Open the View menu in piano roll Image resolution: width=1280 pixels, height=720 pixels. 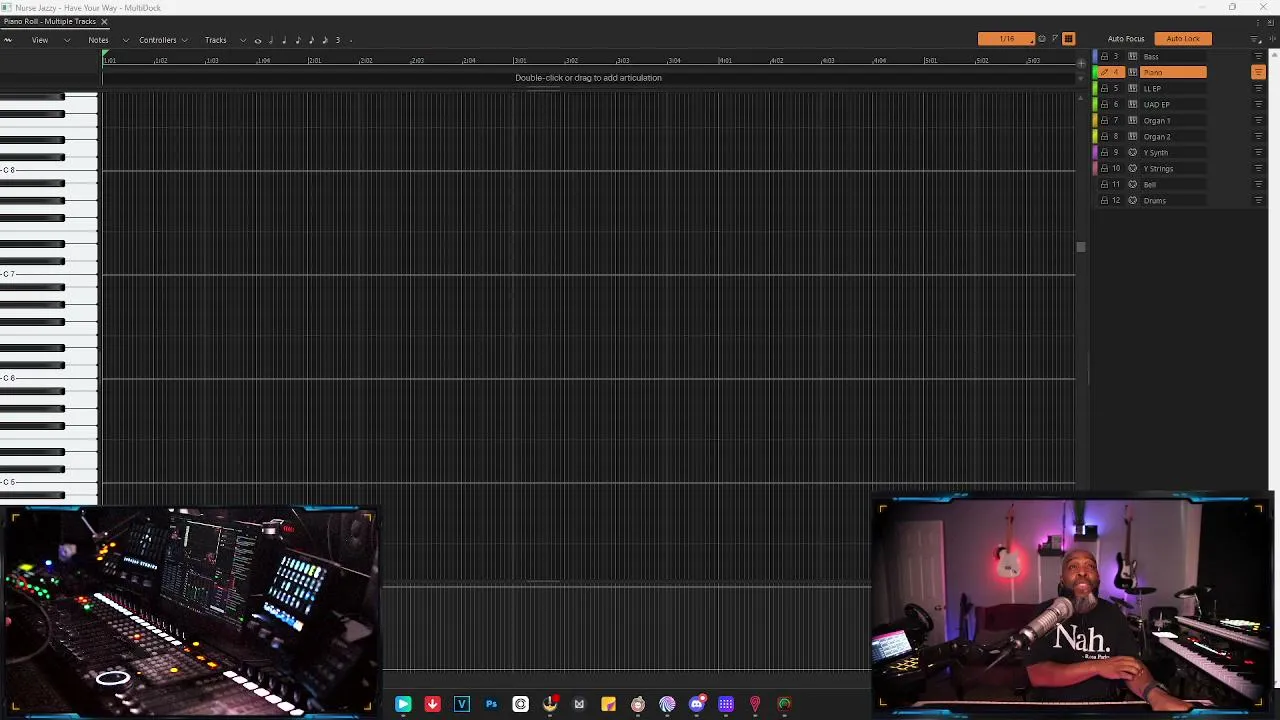pyautogui.click(x=40, y=40)
